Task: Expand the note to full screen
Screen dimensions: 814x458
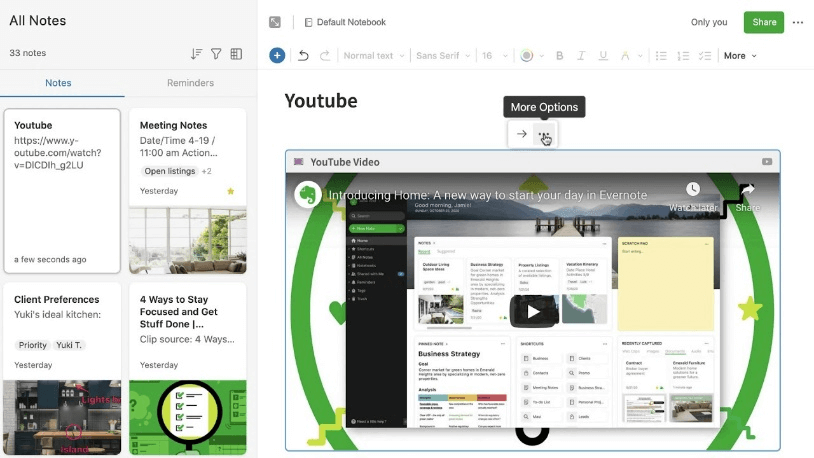Action: (275, 22)
